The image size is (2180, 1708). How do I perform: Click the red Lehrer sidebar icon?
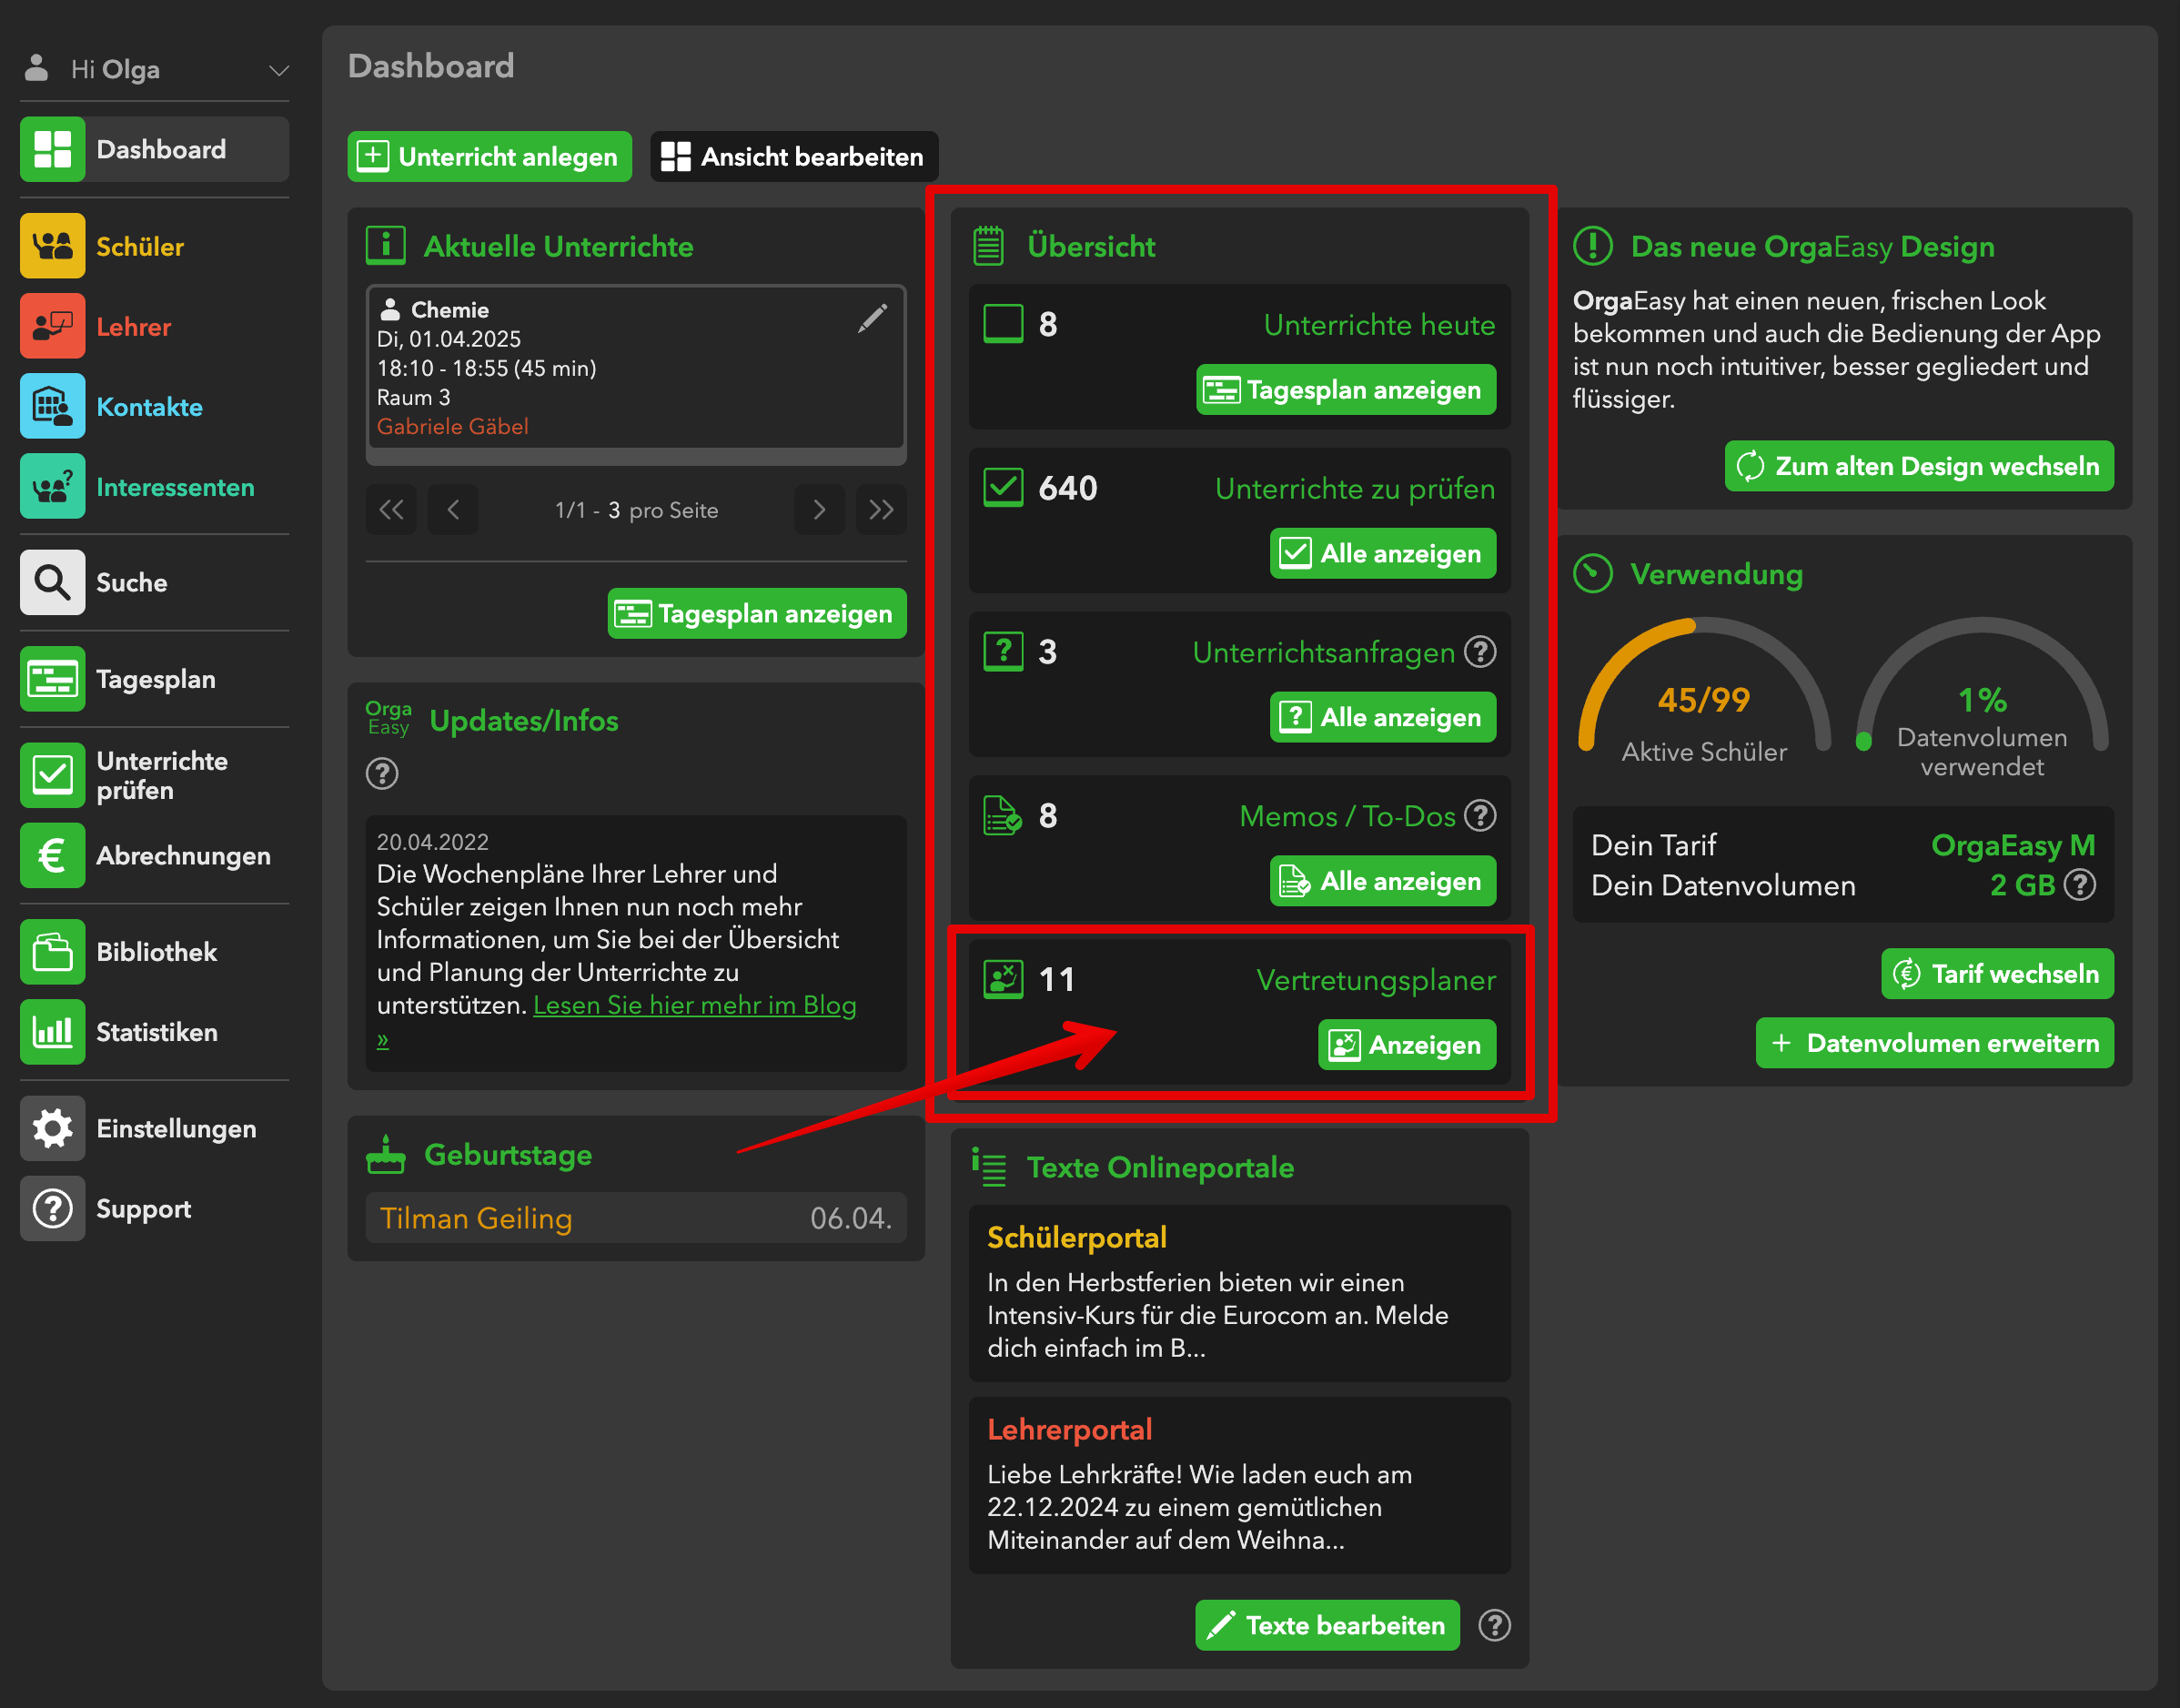pos(52,326)
